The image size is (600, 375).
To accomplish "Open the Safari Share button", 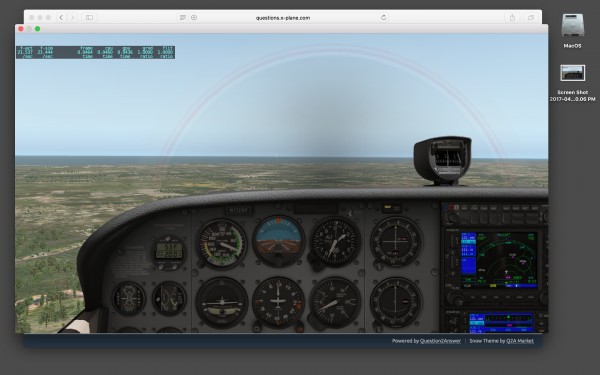I will point(512,18).
